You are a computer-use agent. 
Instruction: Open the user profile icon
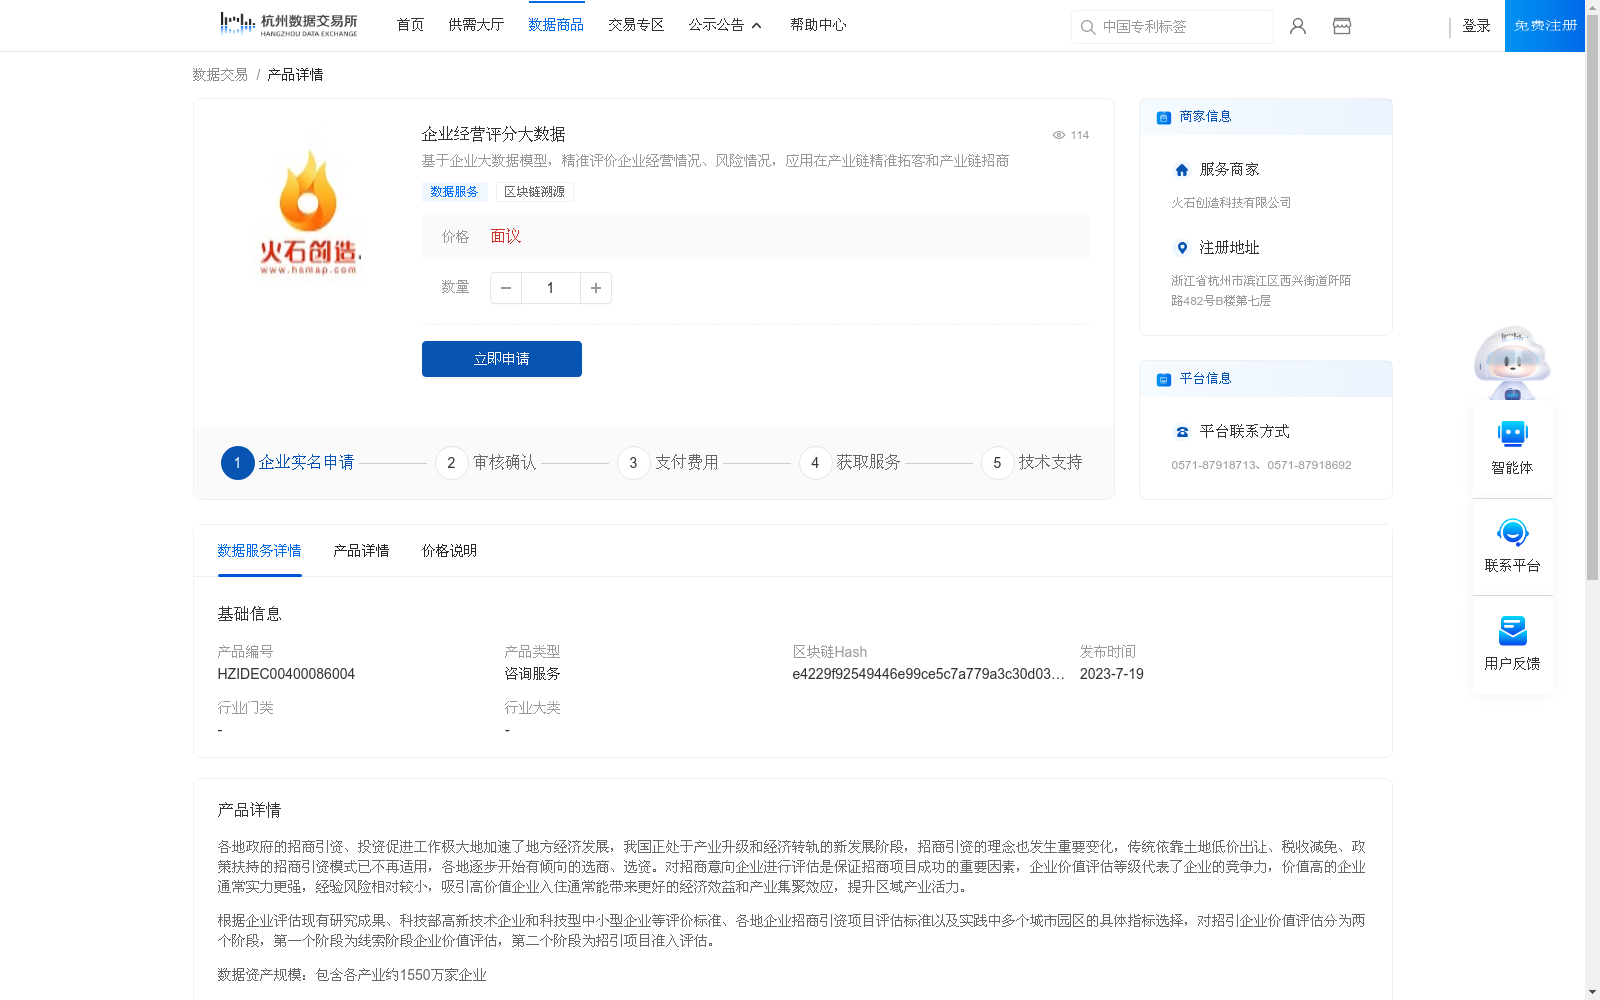(x=1298, y=26)
